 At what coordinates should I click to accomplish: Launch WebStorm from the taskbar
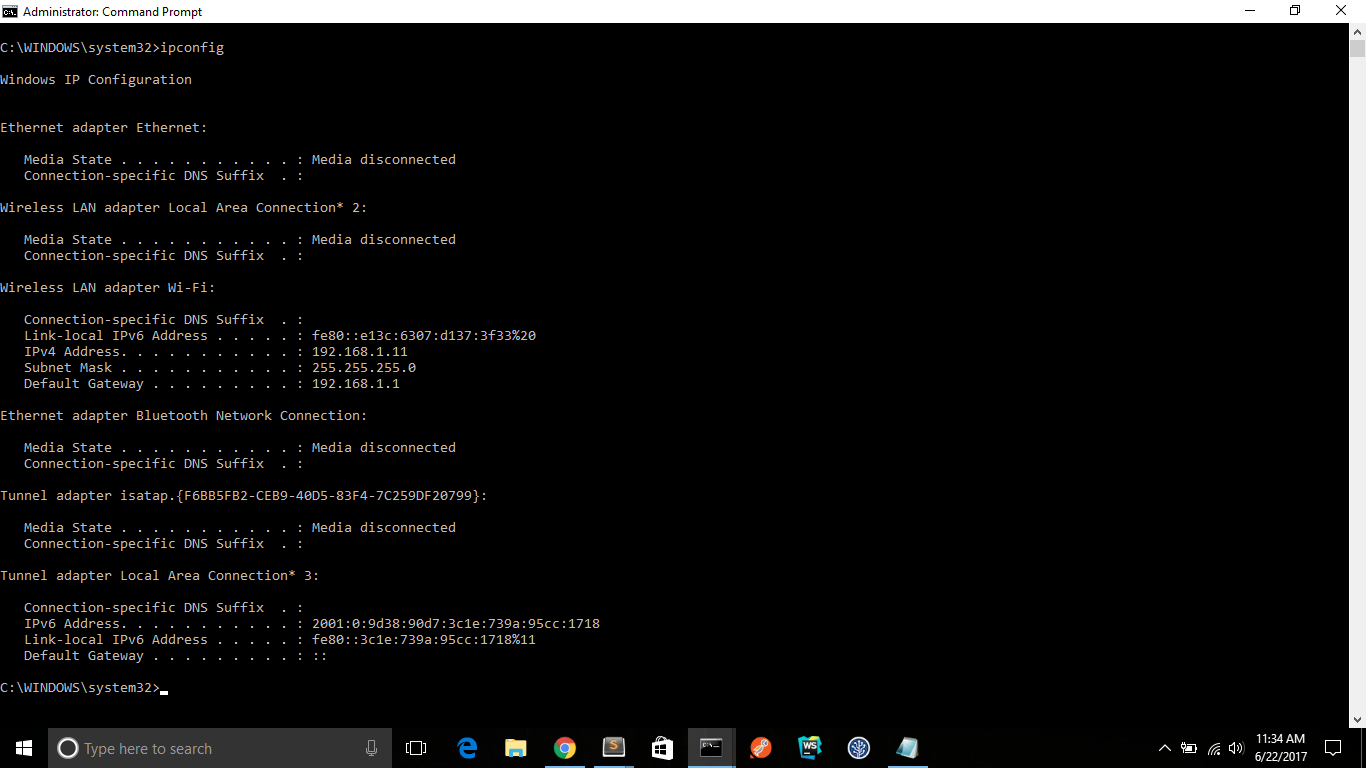[809, 748]
